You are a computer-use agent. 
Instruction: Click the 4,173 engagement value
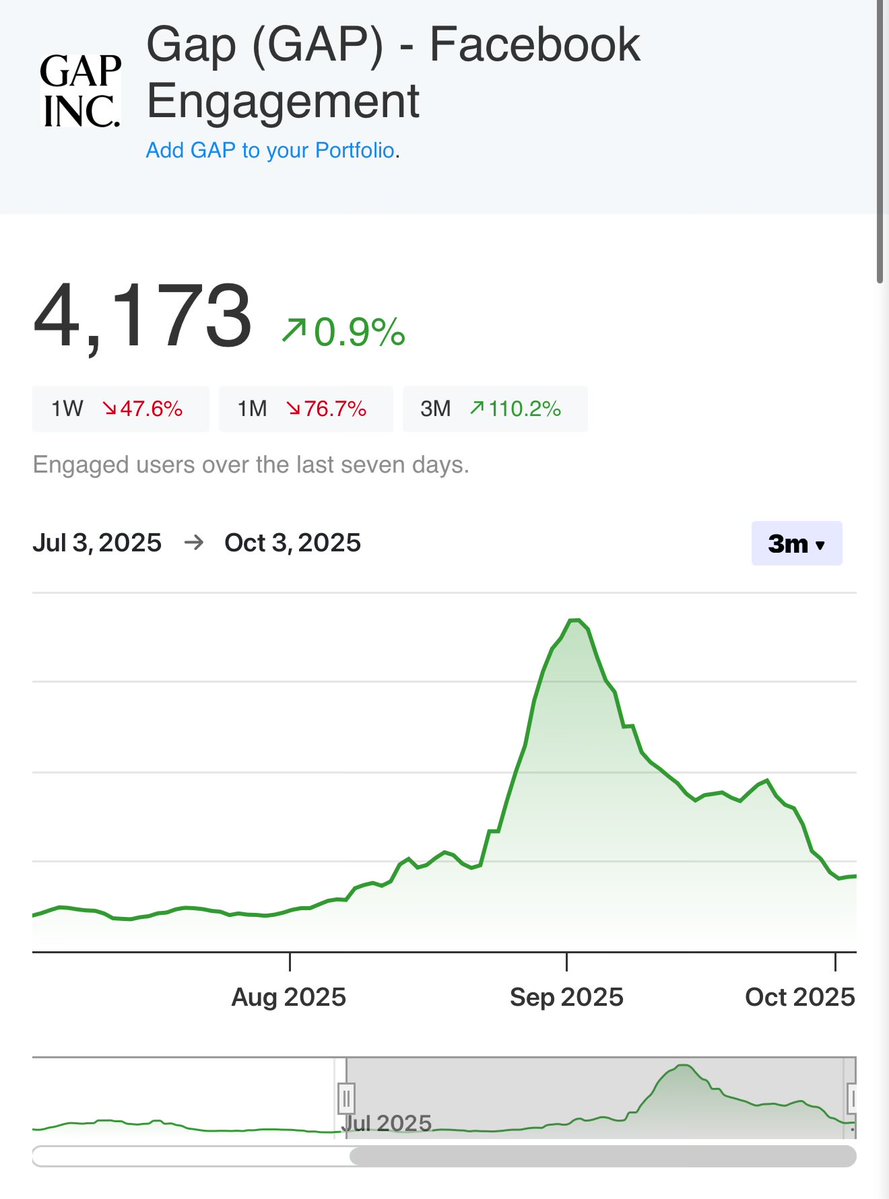pos(142,317)
